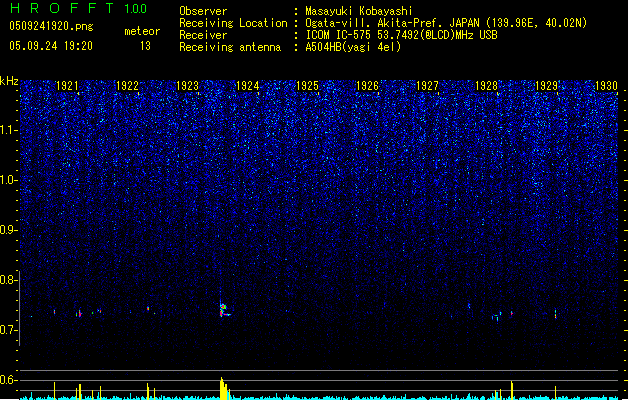Click the 1921 time marker
629x400 pixels.
[67, 86]
